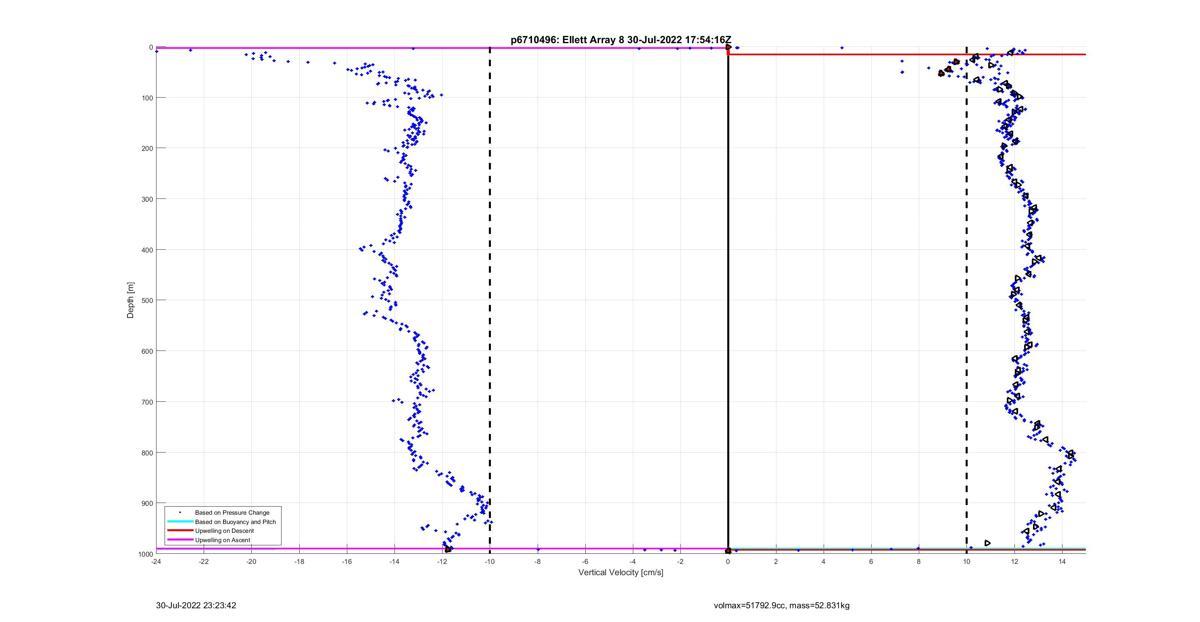This screenshot has width=1200, height=622.
Task: Click the cyan line swatch in legend
Action: pyautogui.click(x=180, y=522)
